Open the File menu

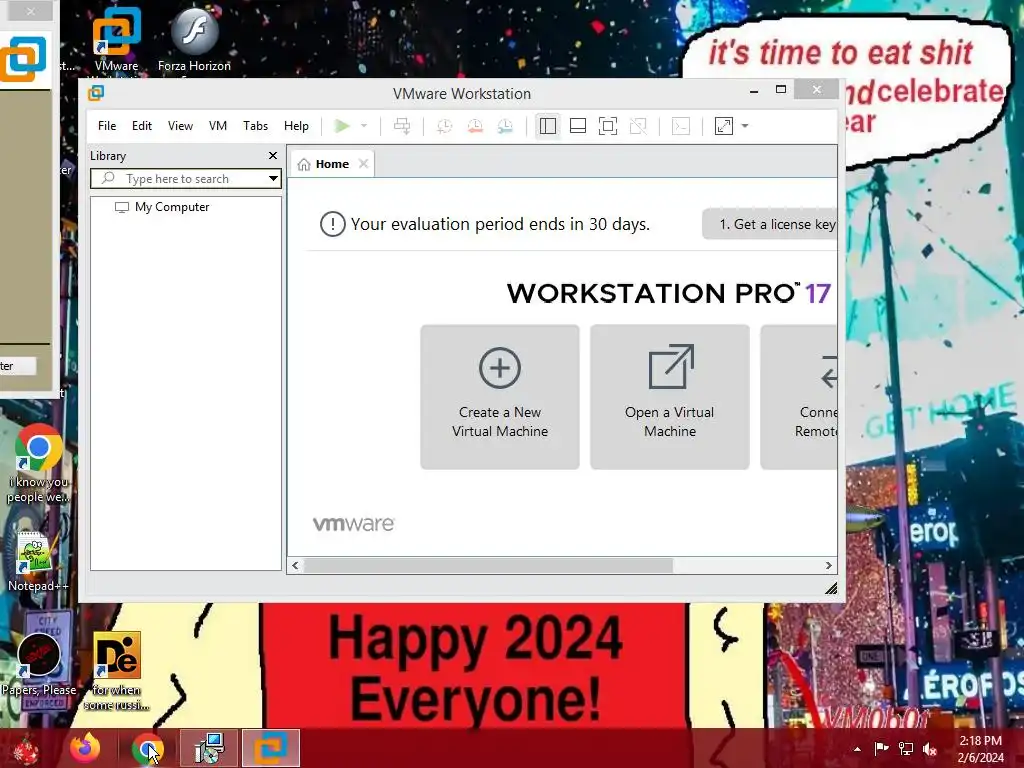(x=107, y=126)
